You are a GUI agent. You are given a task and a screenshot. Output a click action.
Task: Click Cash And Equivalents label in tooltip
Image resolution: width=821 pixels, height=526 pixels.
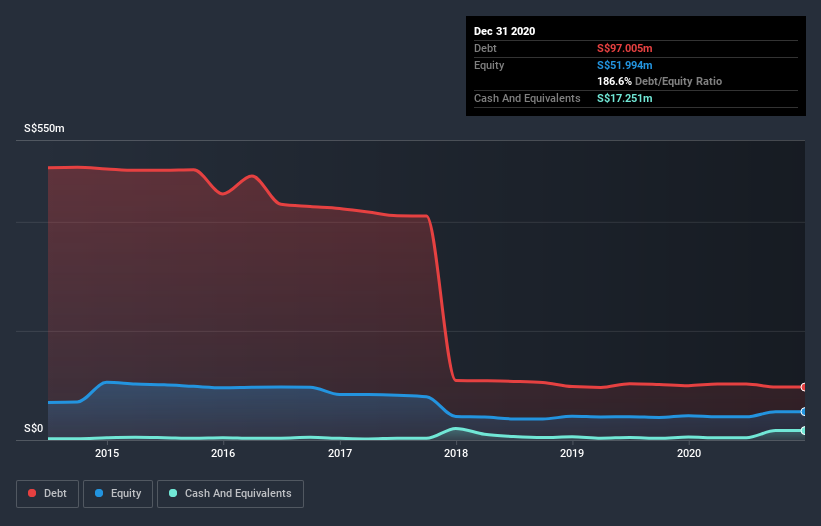click(x=527, y=98)
